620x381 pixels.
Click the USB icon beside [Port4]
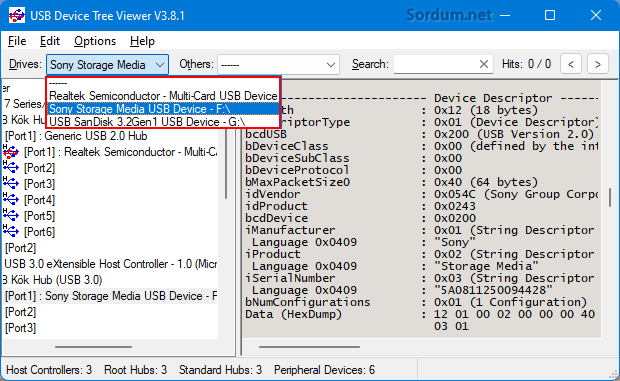(11, 200)
